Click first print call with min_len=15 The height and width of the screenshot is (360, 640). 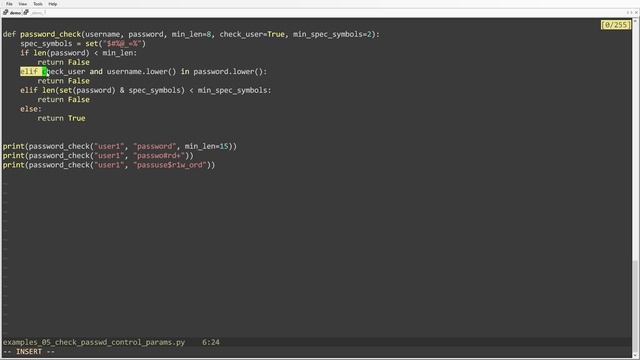(120, 146)
